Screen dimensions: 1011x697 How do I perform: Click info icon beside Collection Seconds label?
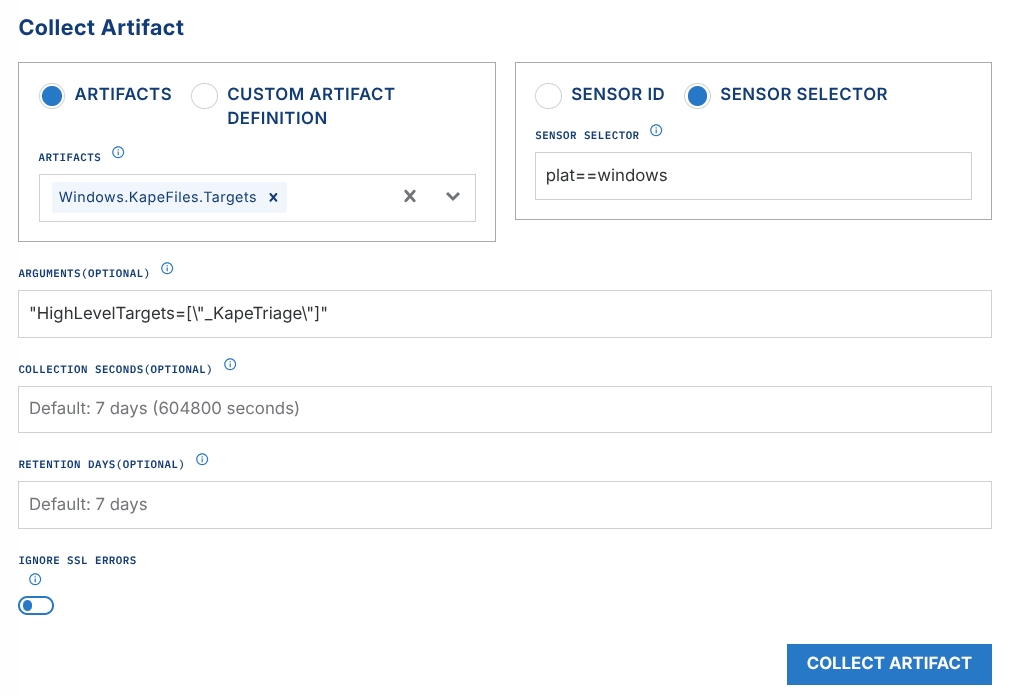230,365
